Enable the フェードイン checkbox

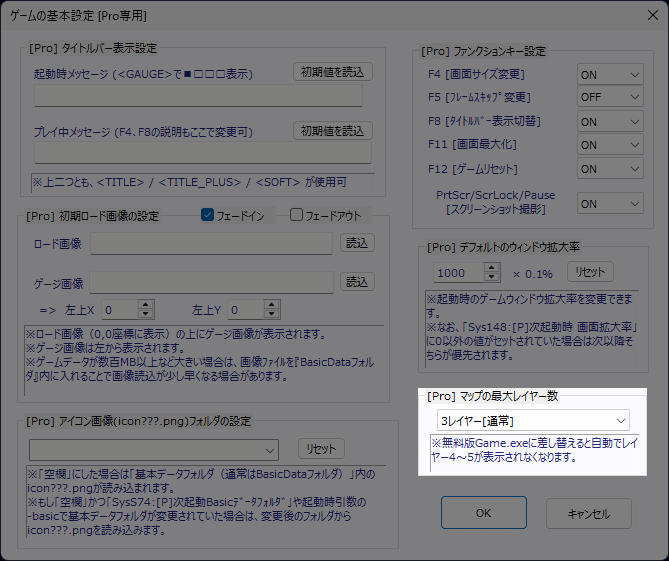(x=208, y=214)
